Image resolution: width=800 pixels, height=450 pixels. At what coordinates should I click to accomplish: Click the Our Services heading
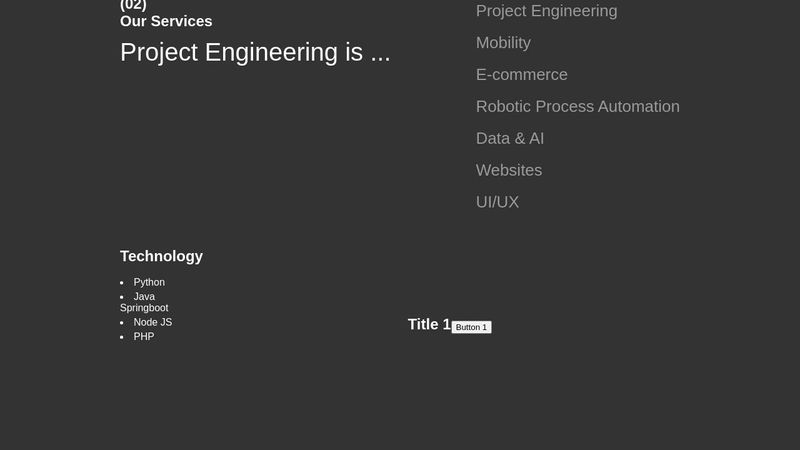166,21
